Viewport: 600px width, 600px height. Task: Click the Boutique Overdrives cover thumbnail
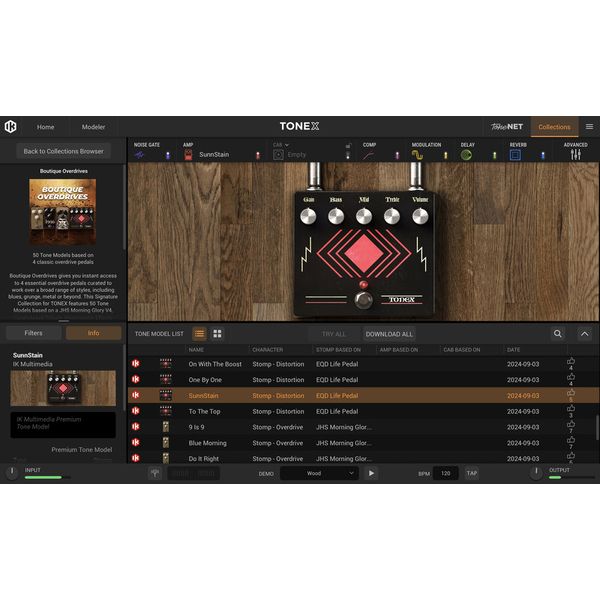63,211
